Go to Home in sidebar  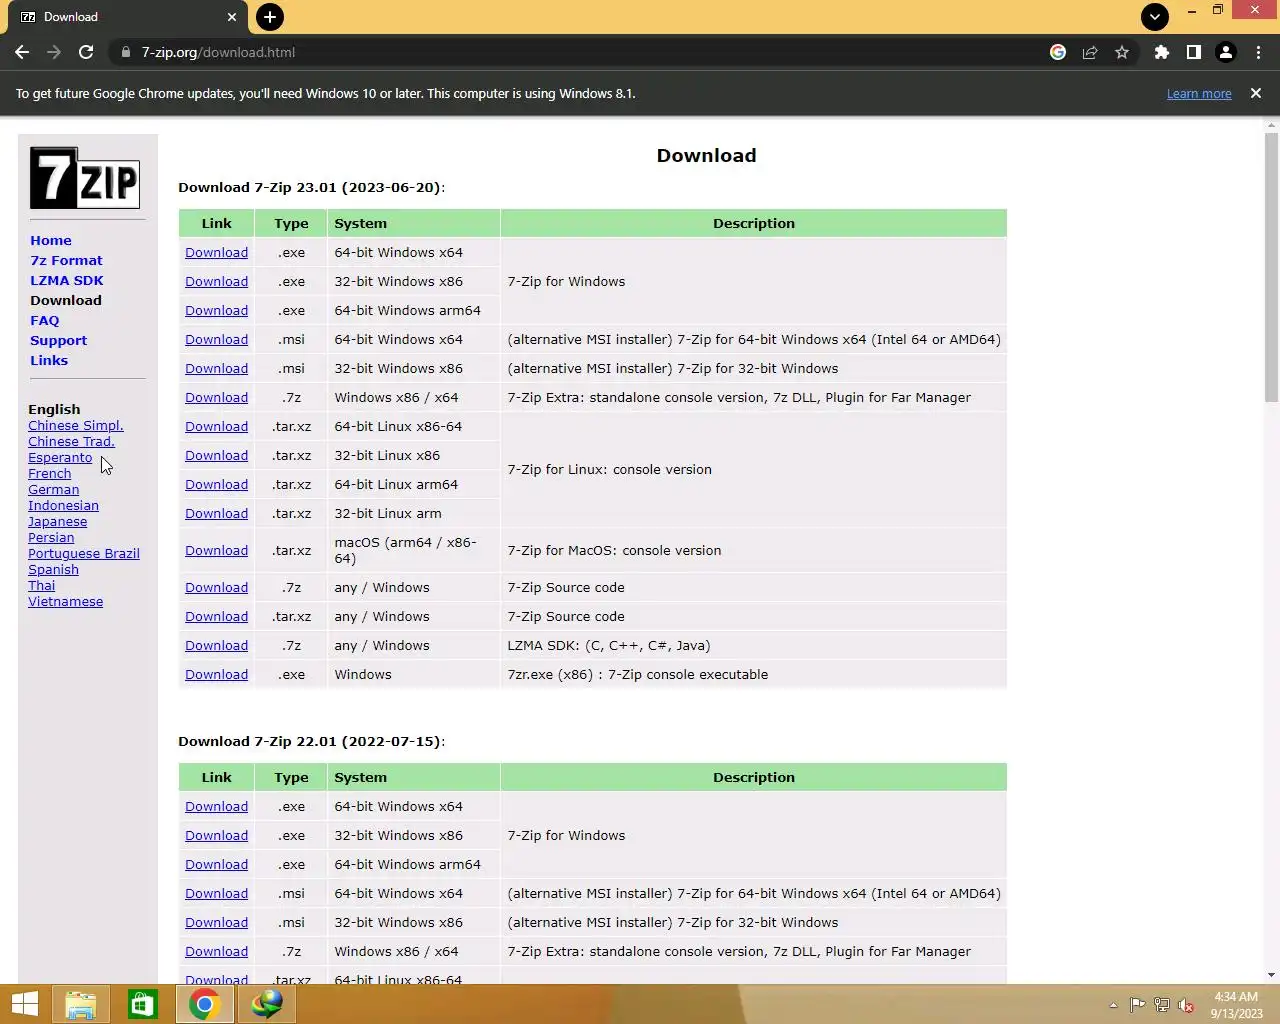51,240
